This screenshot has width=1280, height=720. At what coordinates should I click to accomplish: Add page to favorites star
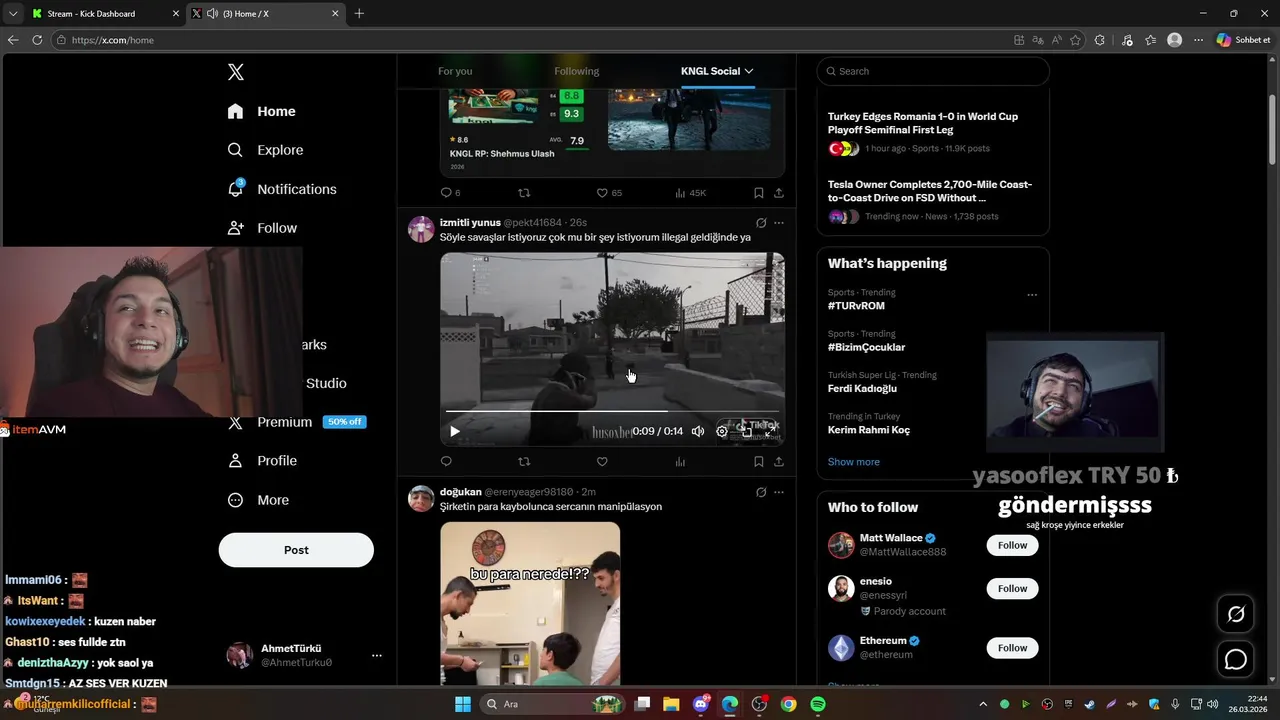point(1075,40)
